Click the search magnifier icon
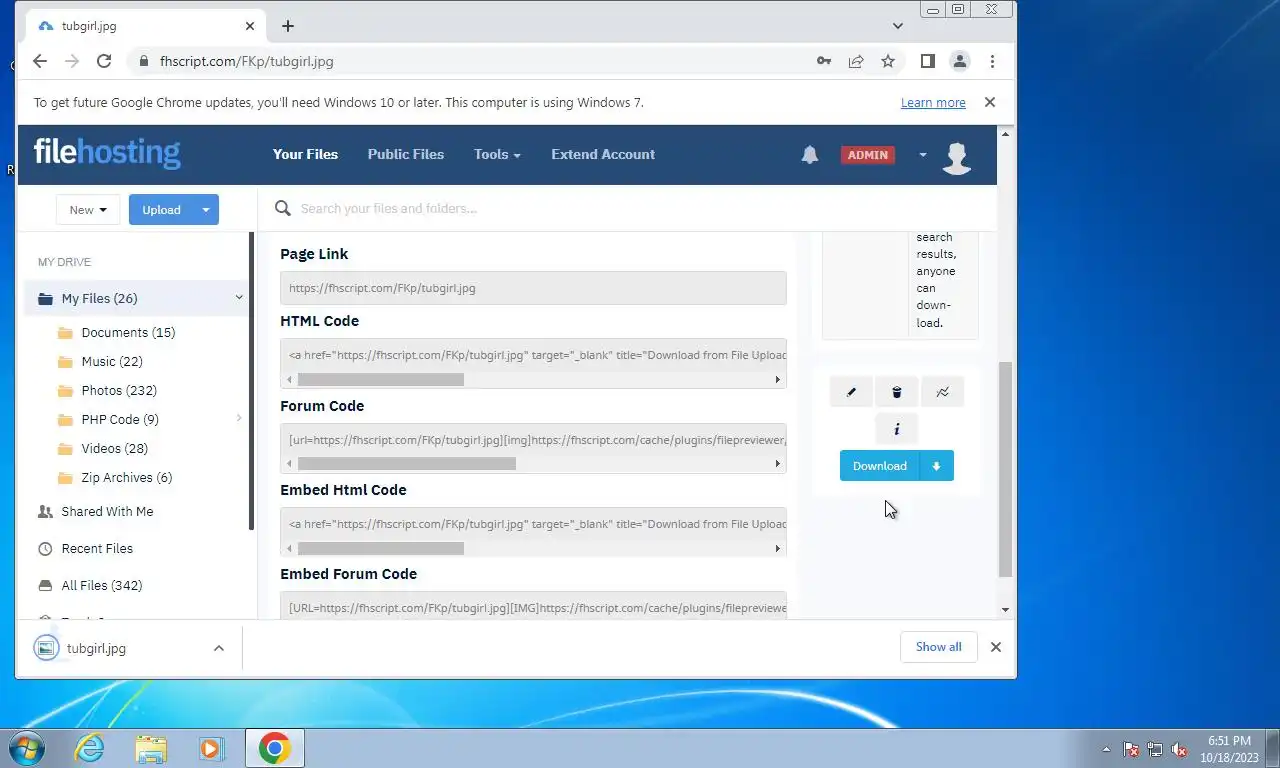This screenshot has width=1280, height=768. coord(283,208)
